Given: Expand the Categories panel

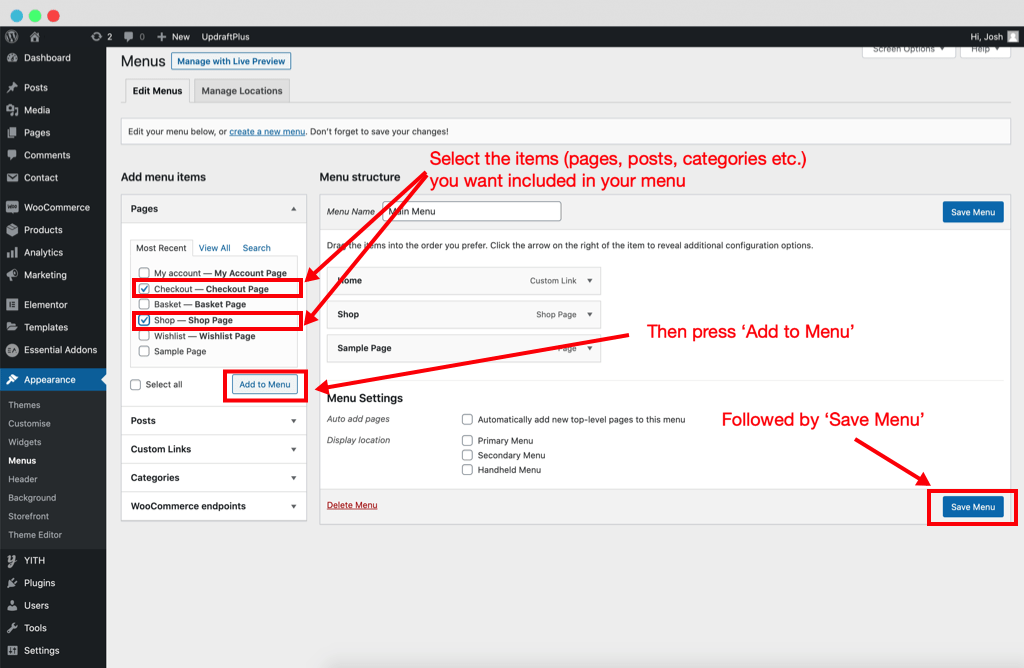Looking at the screenshot, I should tap(213, 477).
